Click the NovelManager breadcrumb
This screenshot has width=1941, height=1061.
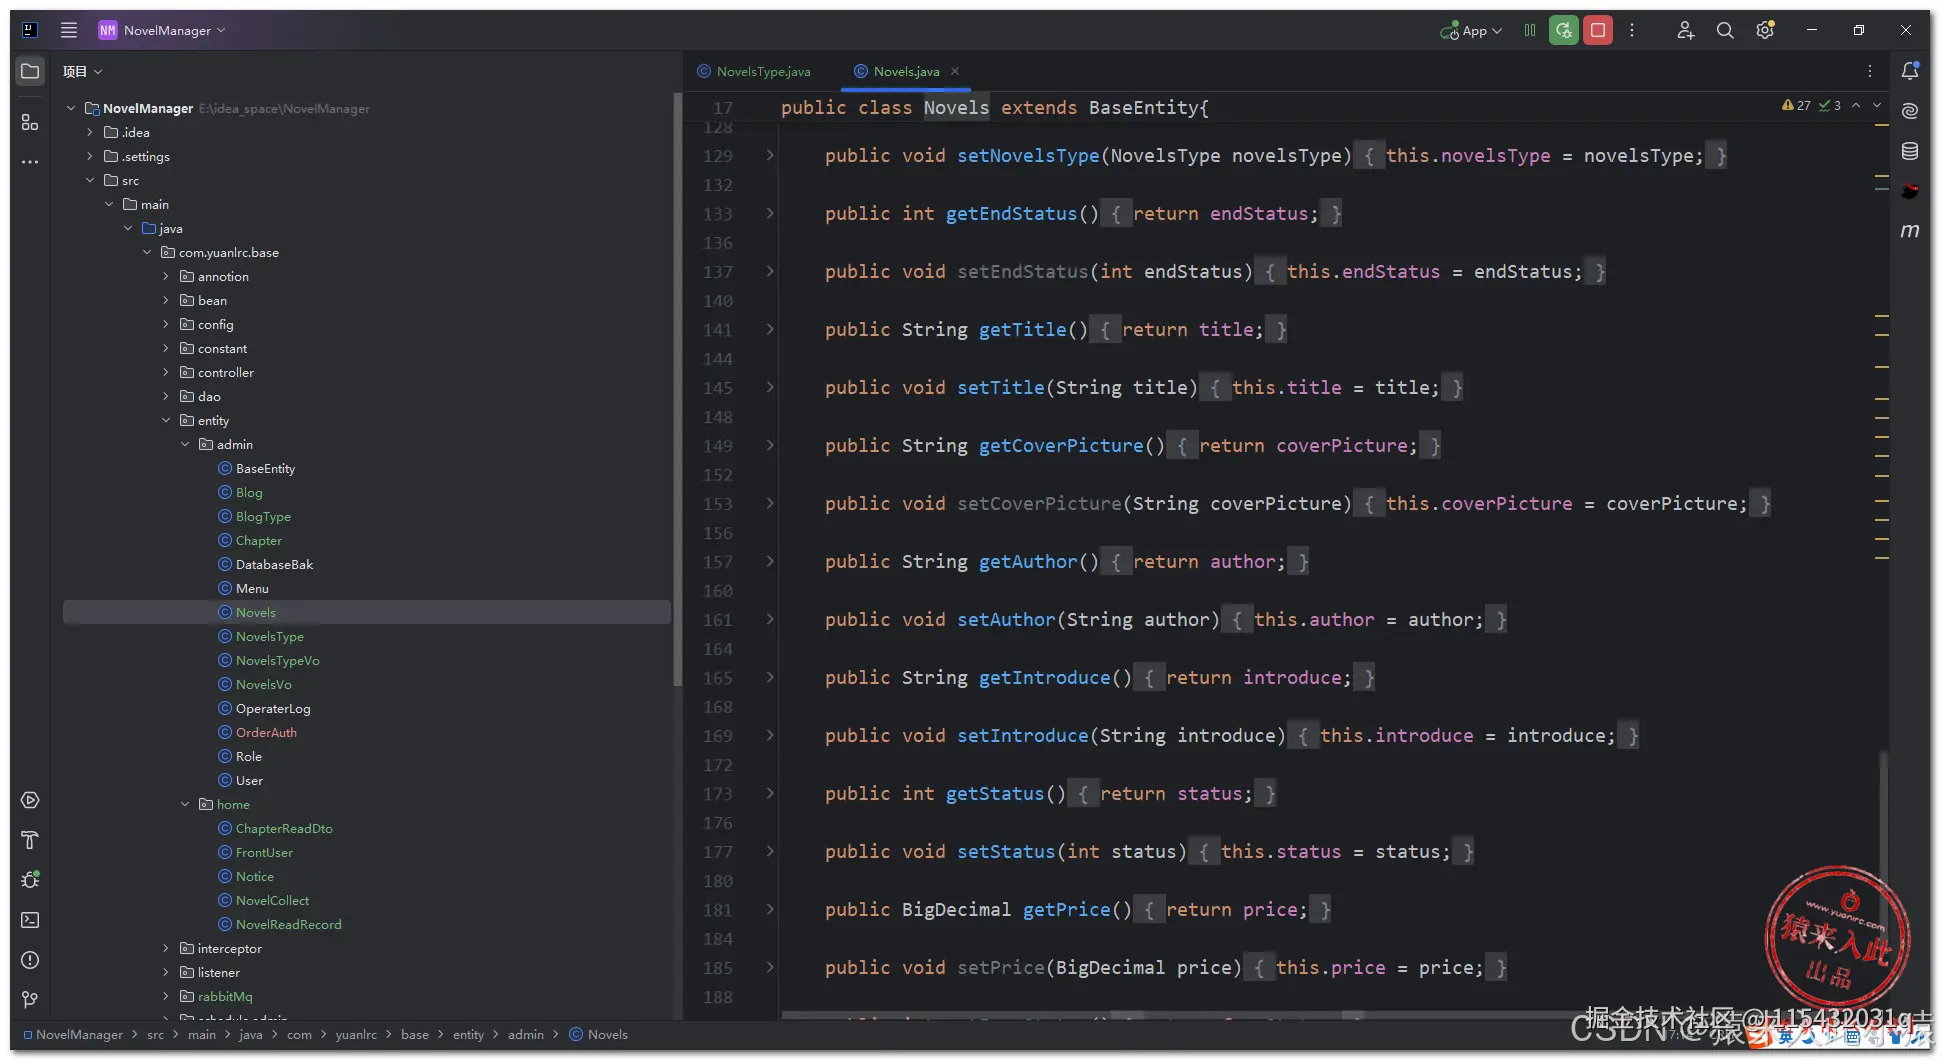(79, 1034)
